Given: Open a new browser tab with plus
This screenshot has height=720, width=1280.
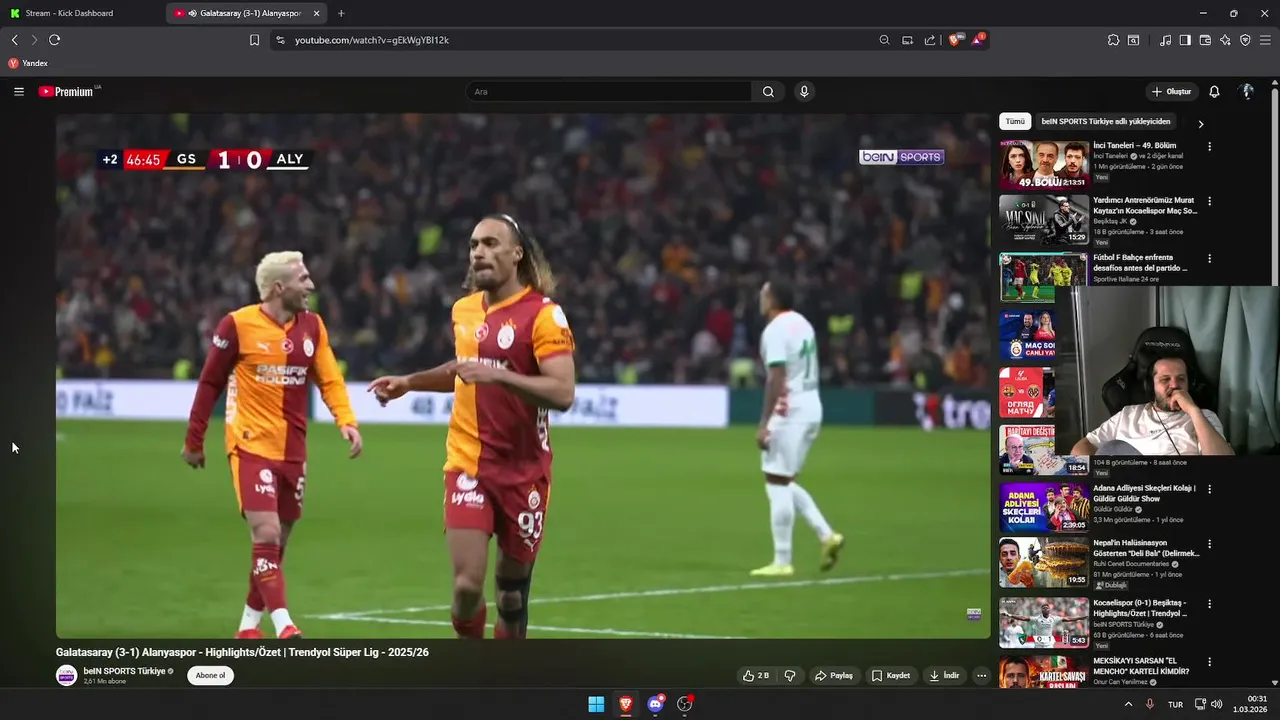Looking at the screenshot, I should point(341,13).
